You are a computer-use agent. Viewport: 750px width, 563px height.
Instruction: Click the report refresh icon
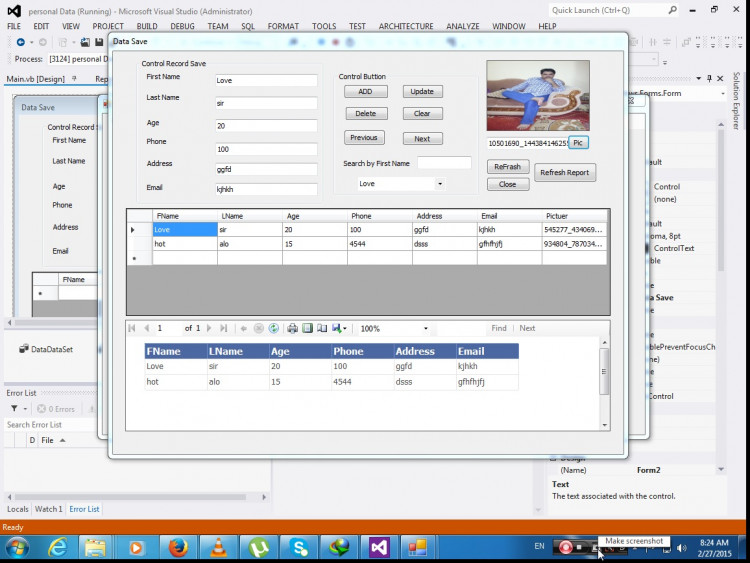[273, 328]
